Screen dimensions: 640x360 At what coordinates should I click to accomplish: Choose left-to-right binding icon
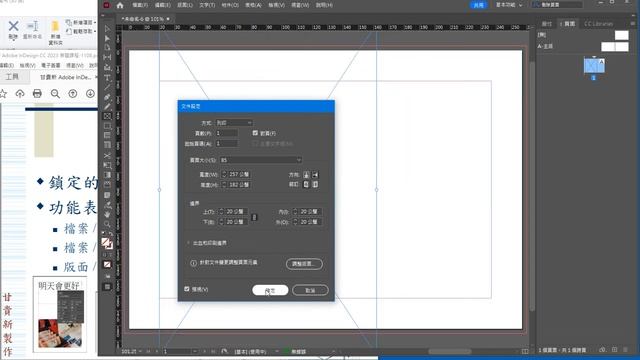306,184
